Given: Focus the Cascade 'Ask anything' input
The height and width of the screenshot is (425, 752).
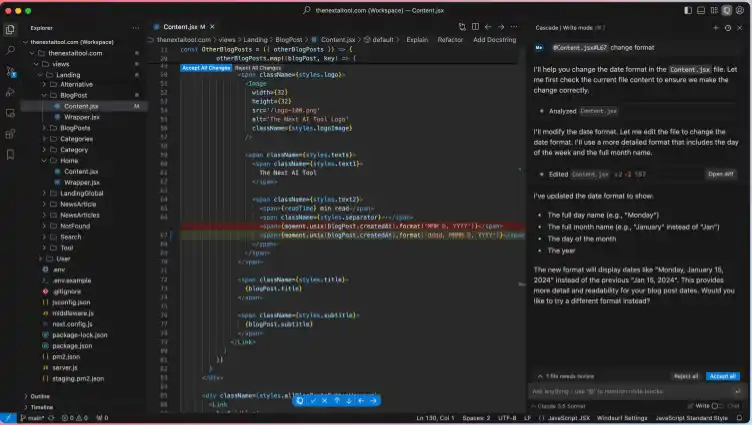Looking at the screenshot, I should pyautogui.click(x=632, y=391).
